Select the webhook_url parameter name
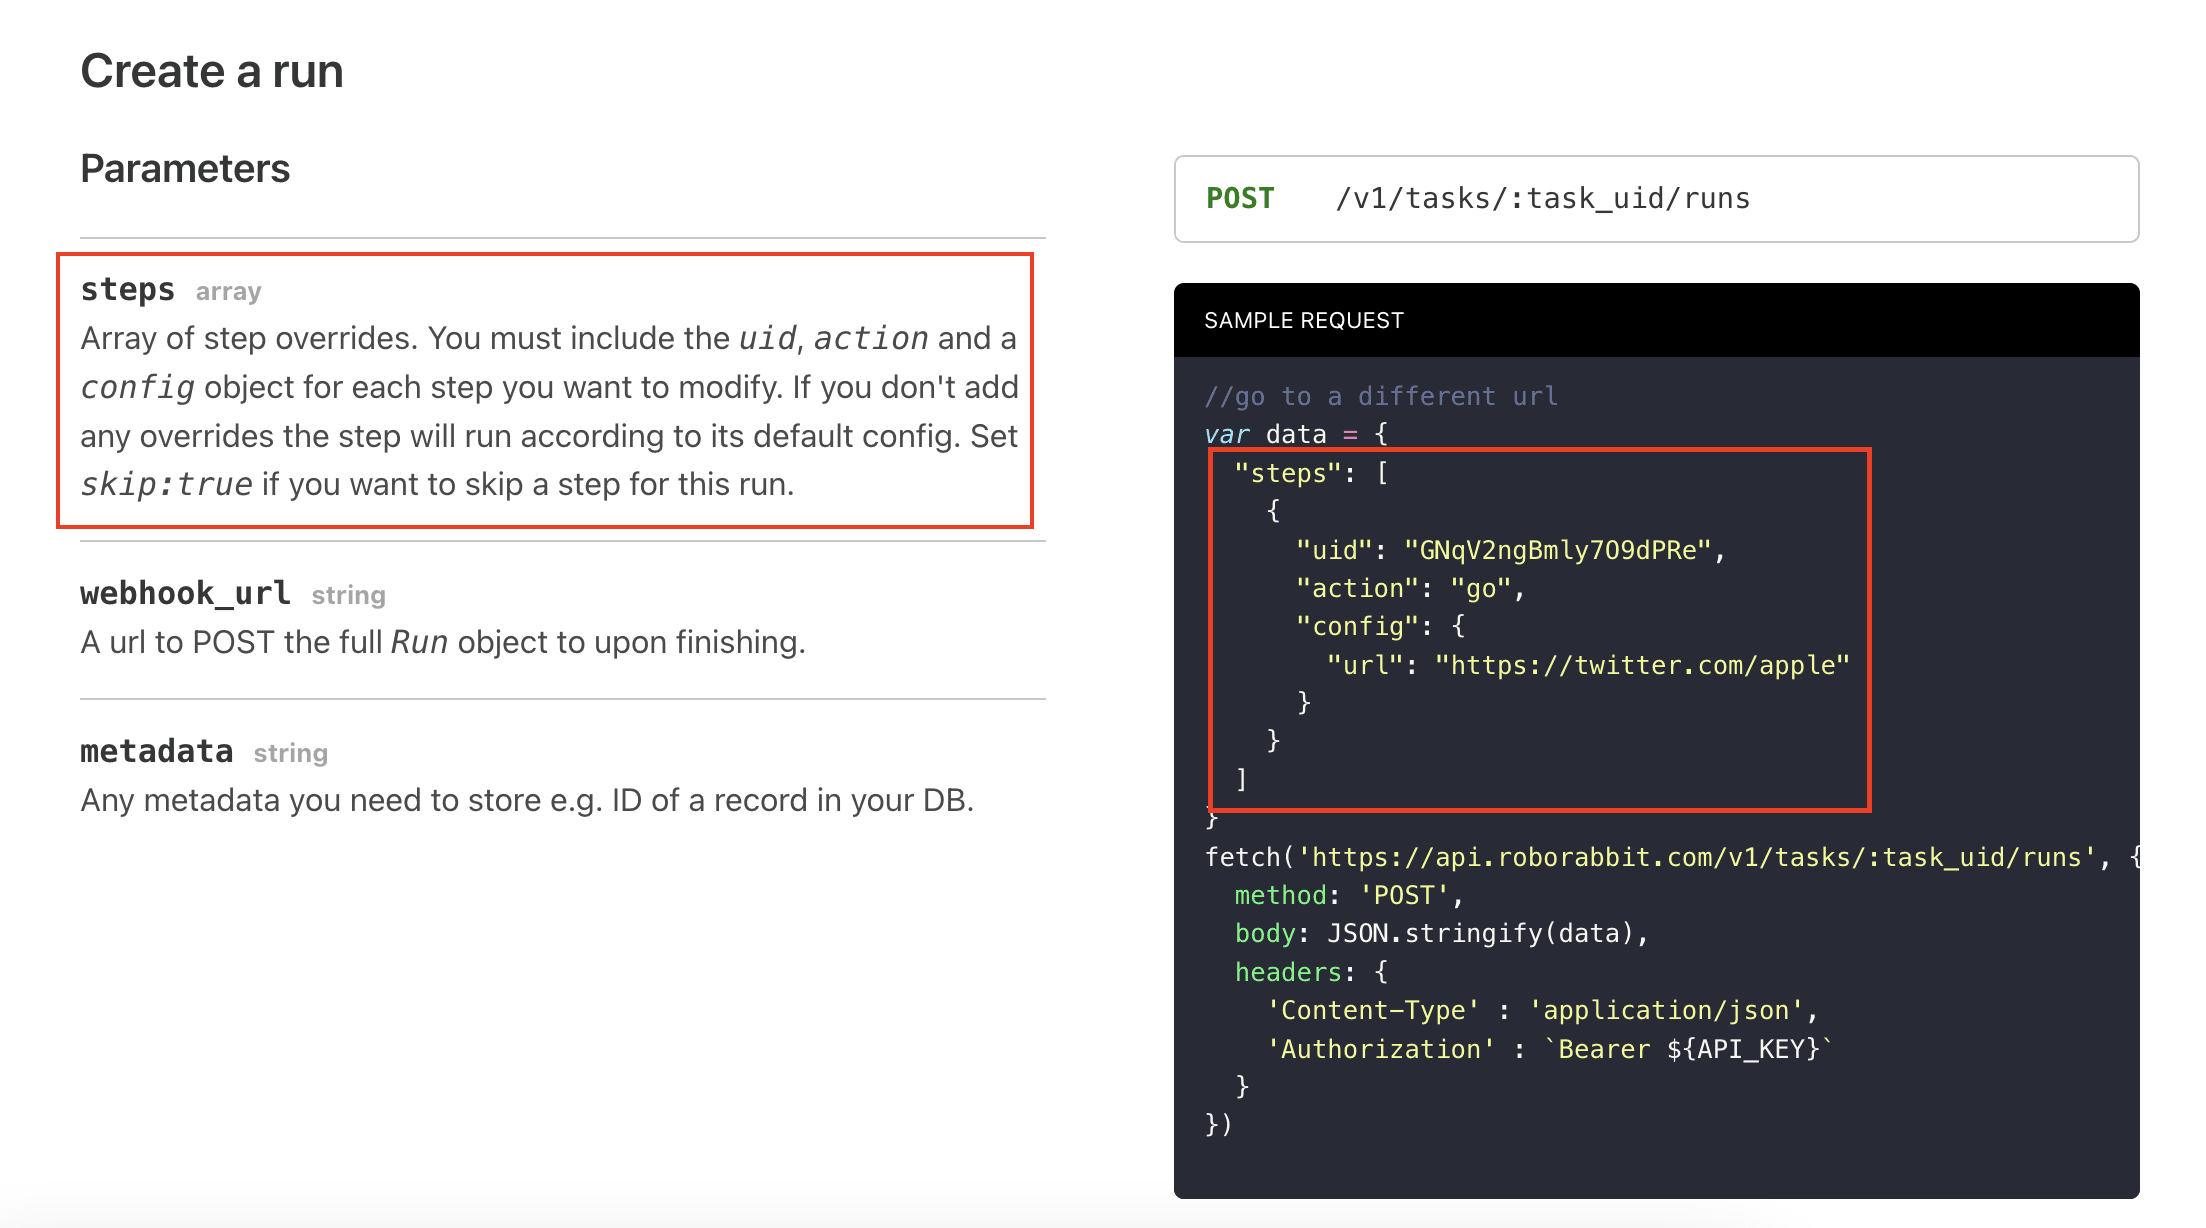Screen dimensions: 2206x1228 [186, 594]
